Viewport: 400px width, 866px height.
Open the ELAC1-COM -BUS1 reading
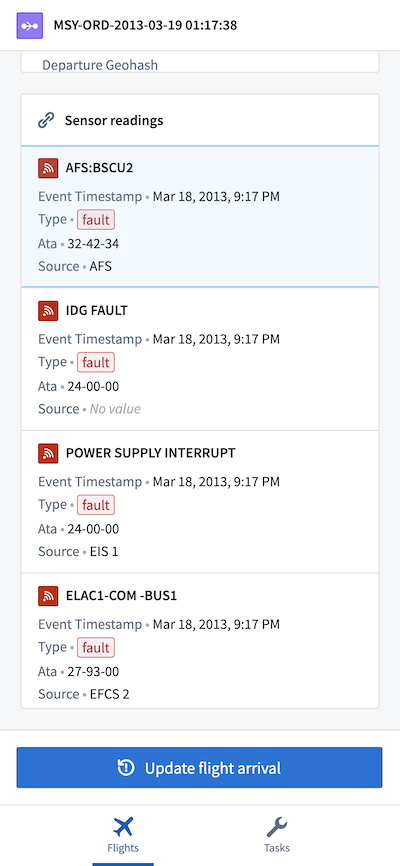tap(200, 641)
